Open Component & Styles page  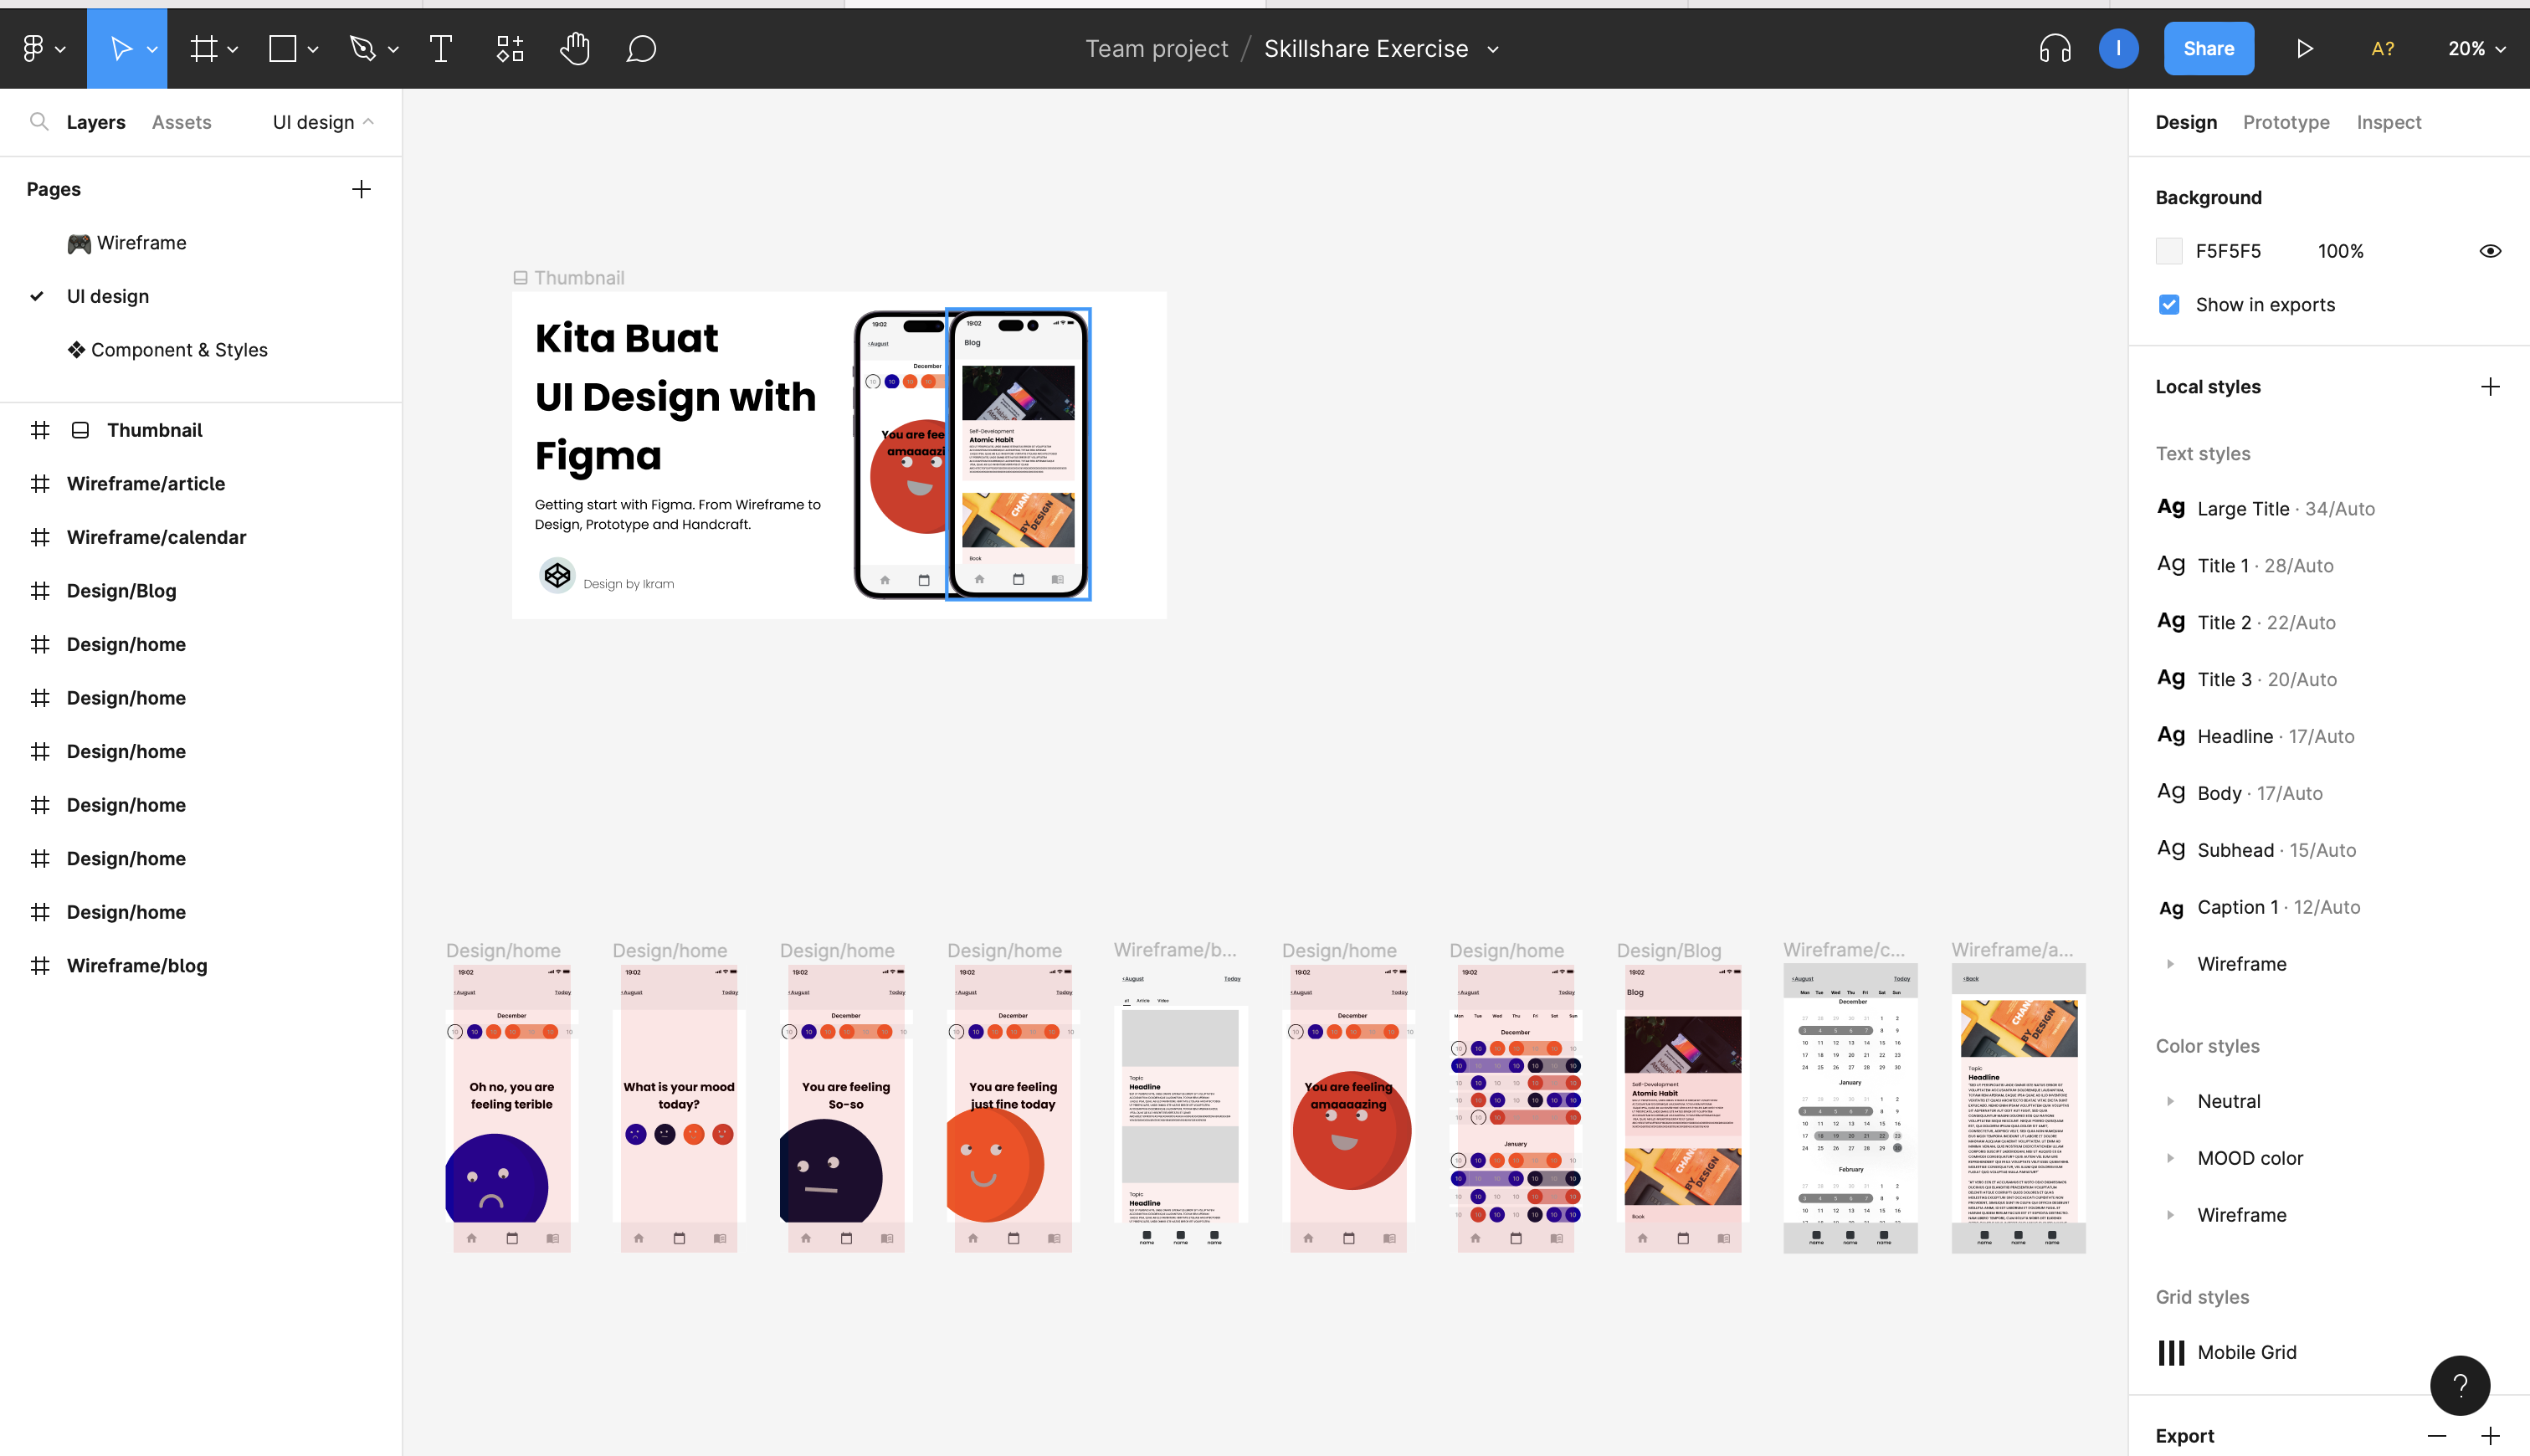pyautogui.click(x=167, y=349)
